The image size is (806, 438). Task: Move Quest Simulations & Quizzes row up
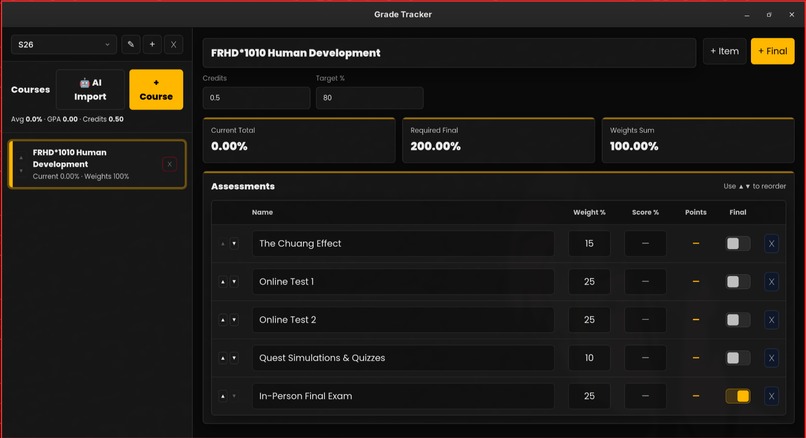[x=223, y=358]
